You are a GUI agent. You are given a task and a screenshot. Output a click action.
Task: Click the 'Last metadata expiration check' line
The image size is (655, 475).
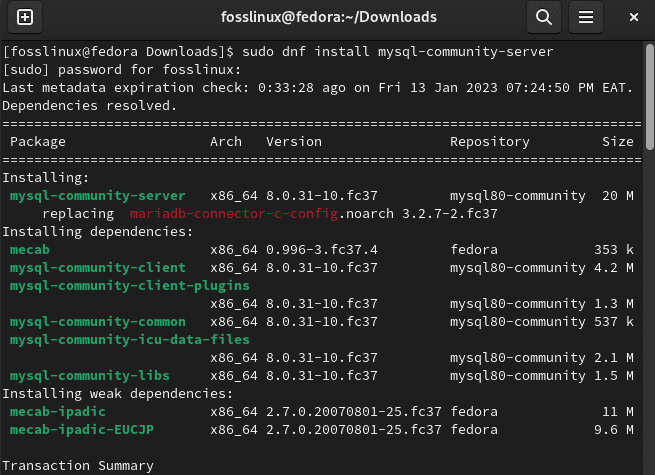318,88
